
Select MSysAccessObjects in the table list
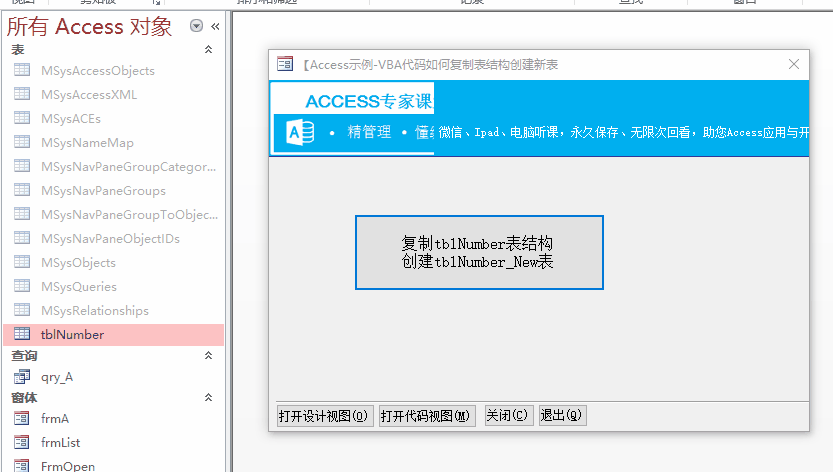click(x=98, y=71)
